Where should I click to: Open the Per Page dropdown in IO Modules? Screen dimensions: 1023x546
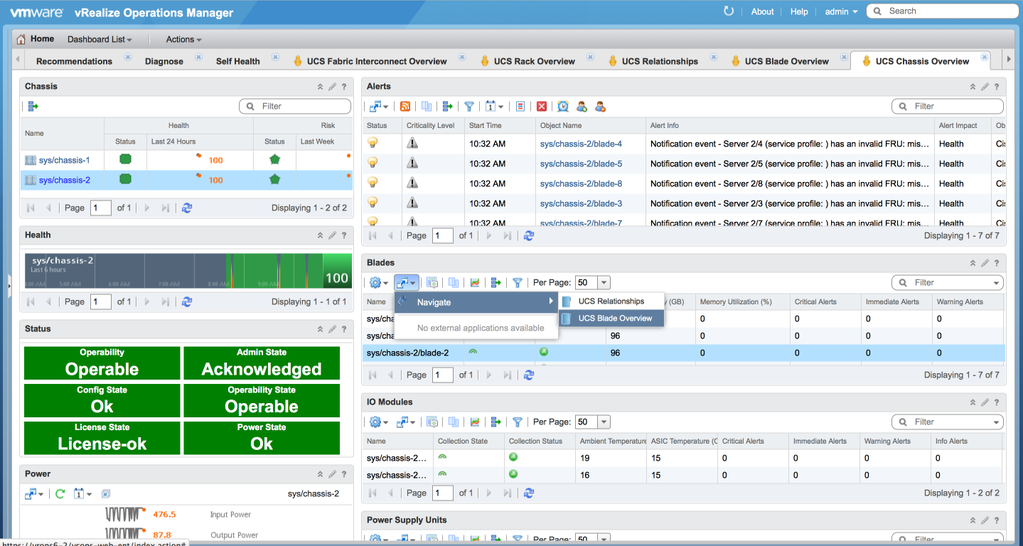(604, 422)
